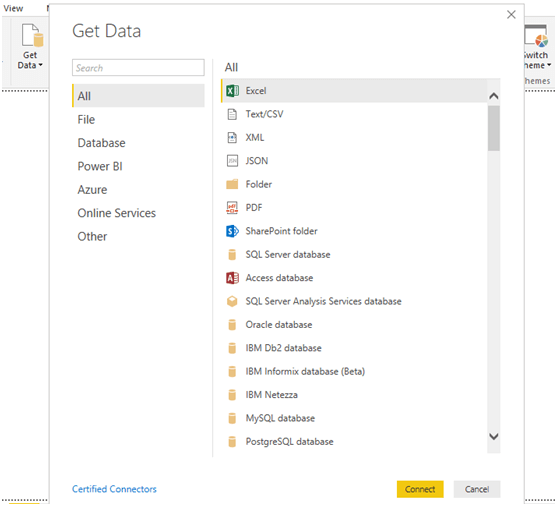Open the Get Data dropdown arrow

point(40,65)
